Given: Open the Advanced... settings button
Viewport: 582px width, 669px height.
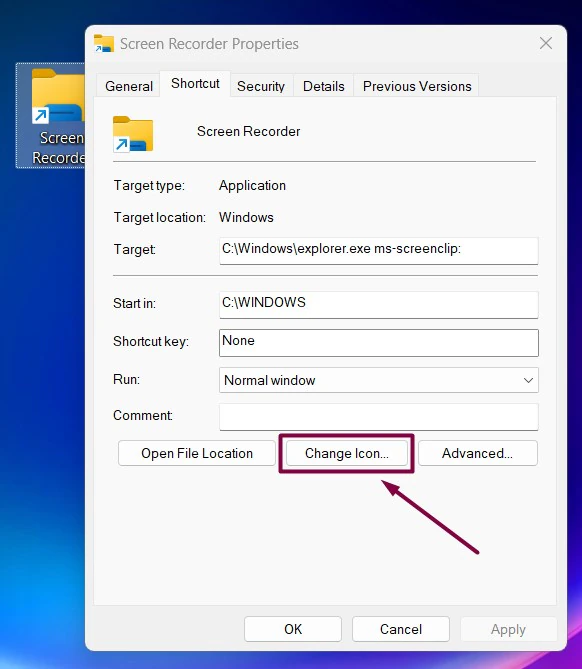Looking at the screenshot, I should pyautogui.click(x=477, y=453).
